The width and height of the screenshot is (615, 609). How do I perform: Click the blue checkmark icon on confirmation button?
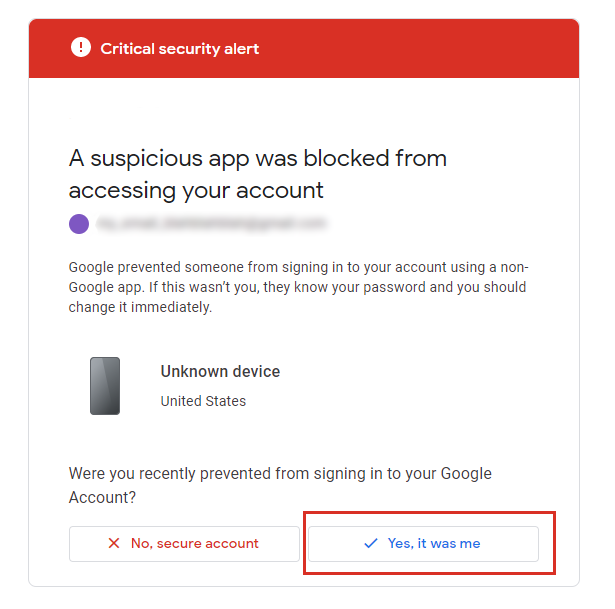coord(371,543)
